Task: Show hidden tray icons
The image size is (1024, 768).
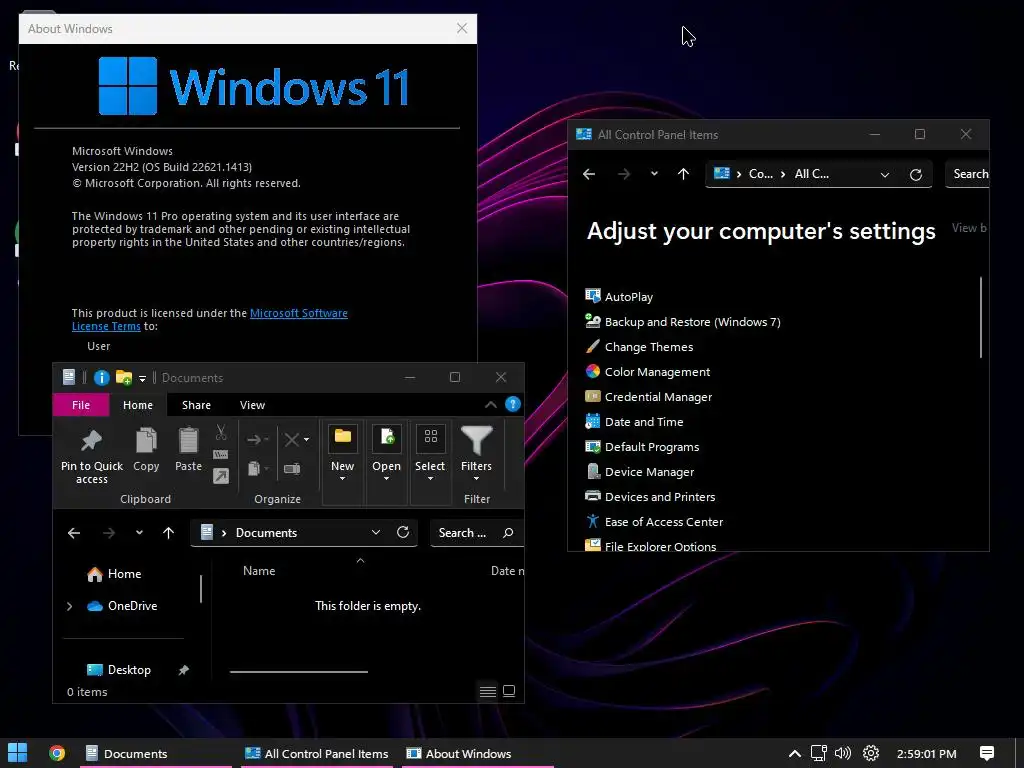Action: coord(795,753)
